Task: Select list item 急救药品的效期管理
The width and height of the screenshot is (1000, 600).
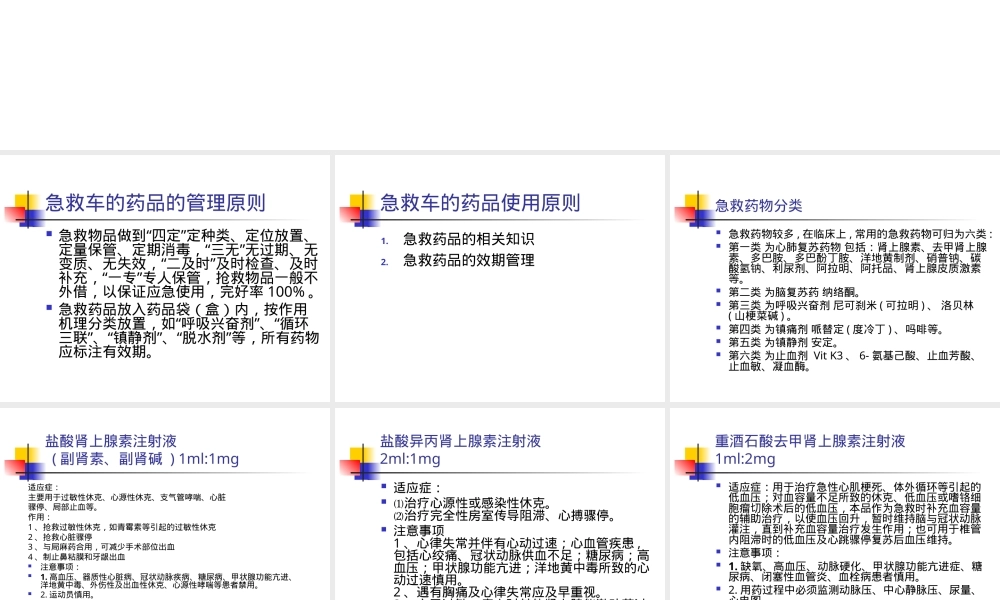Action: [469, 260]
